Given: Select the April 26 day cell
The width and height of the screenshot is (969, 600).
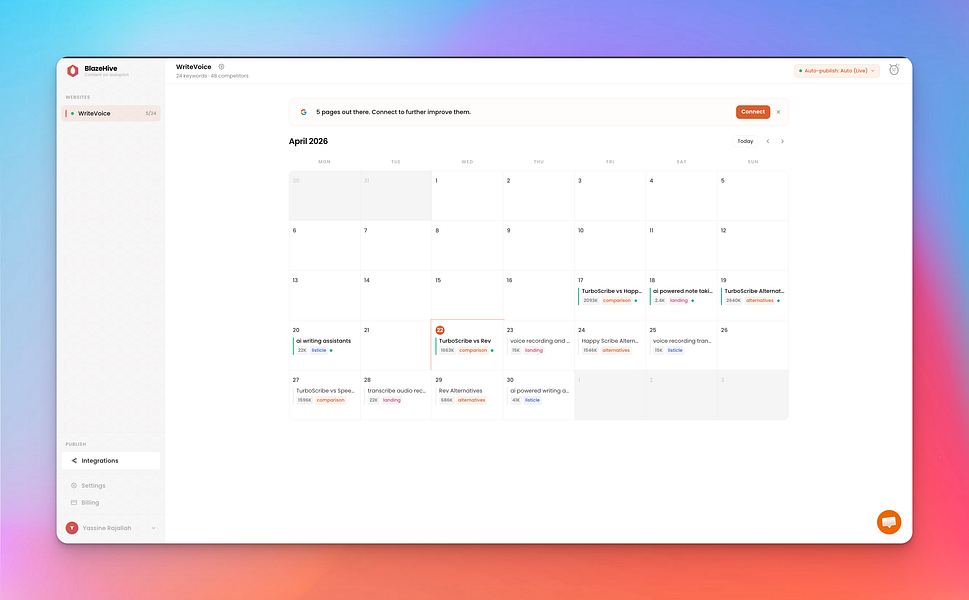Looking at the screenshot, I should 753,345.
